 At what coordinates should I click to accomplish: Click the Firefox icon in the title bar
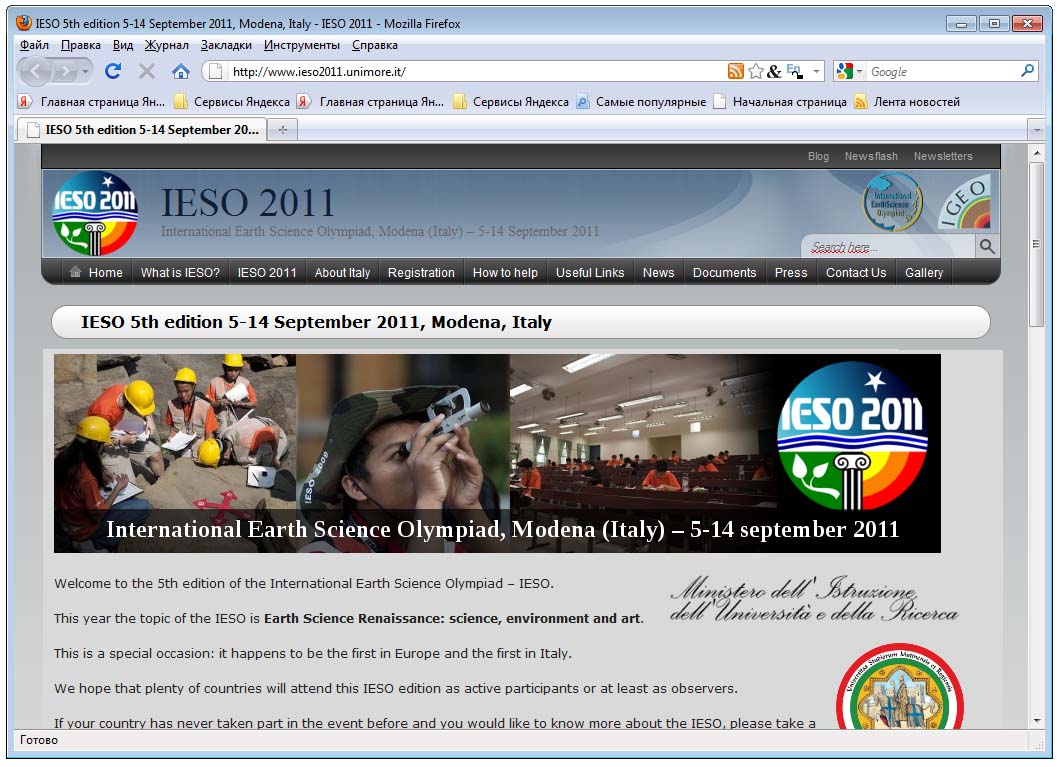click(x=24, y=23)
